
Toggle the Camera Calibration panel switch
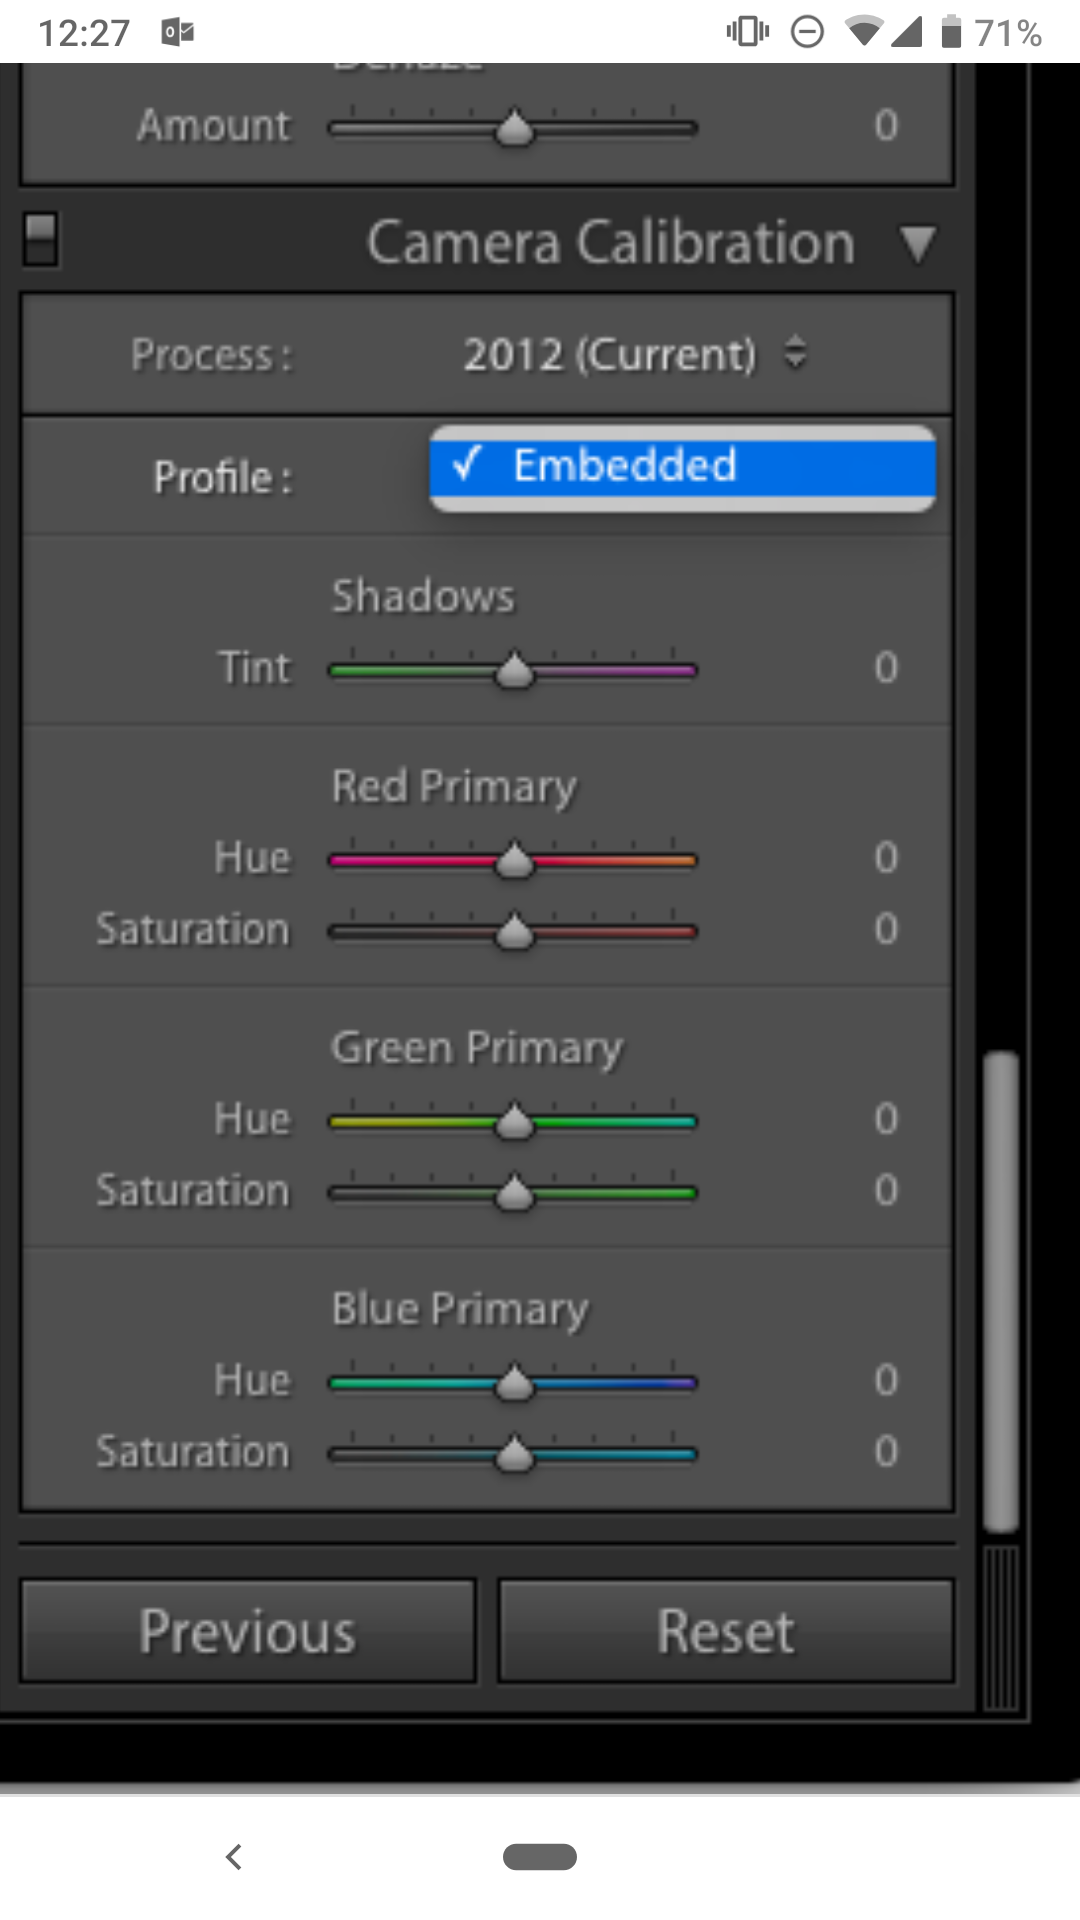point(40,240)
